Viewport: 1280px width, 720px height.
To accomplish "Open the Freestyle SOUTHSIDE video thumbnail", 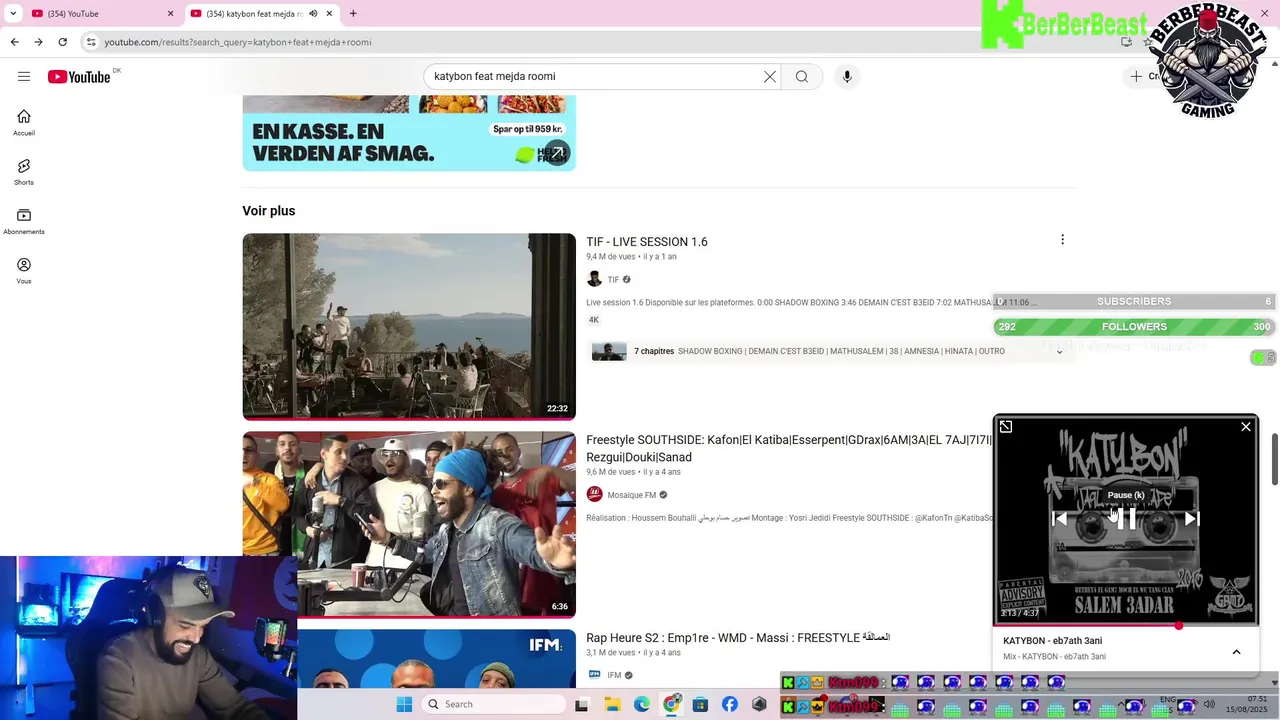I will (409, 524).
